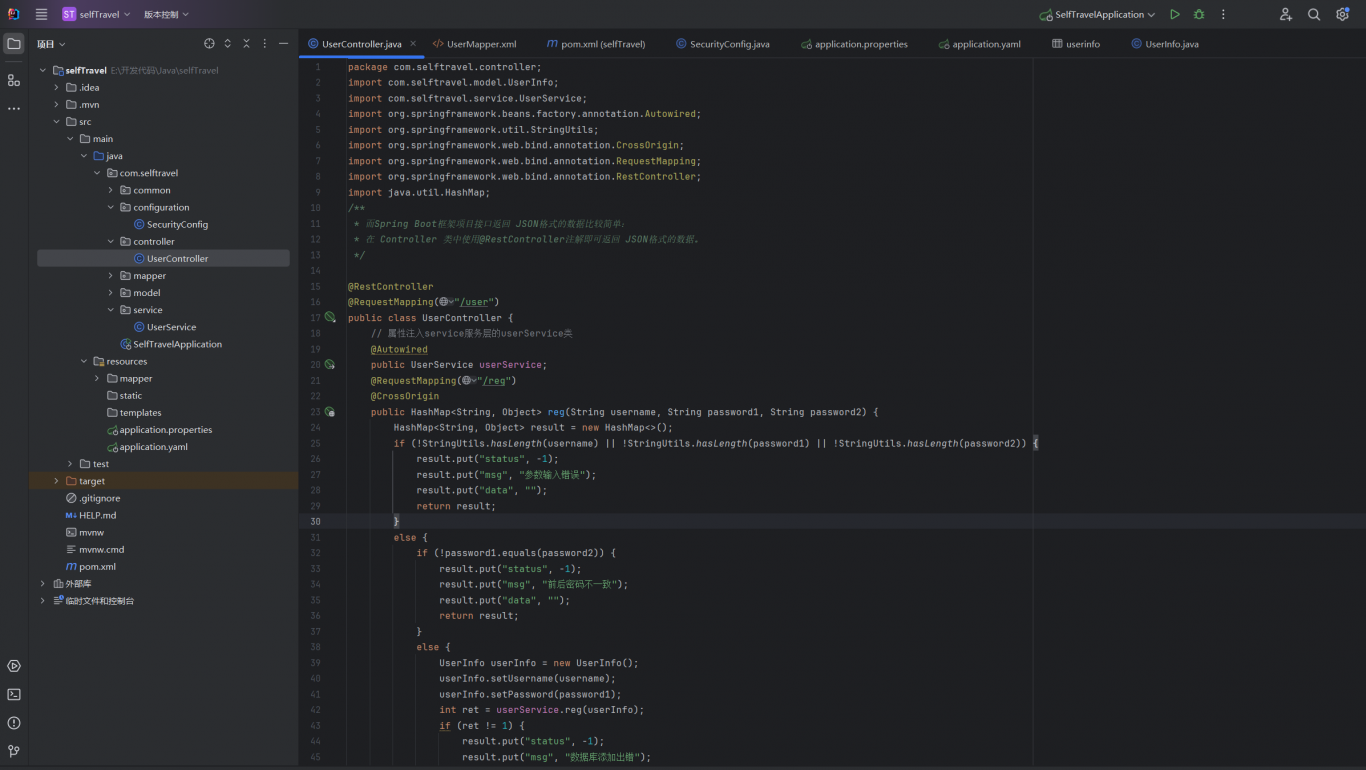This screenshot has height=770, width=1366.
Task: Switch to userinfo table tab
Action: (x=1076, y=44)
